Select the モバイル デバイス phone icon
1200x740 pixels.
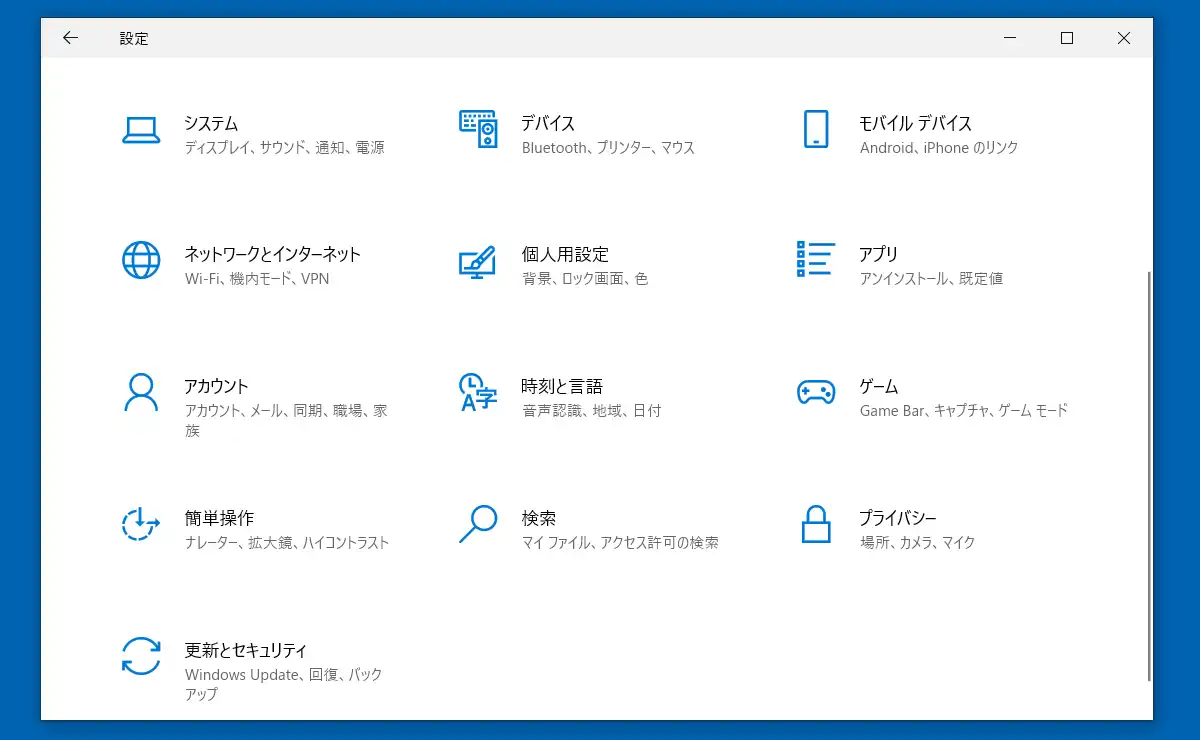[816, 130]
